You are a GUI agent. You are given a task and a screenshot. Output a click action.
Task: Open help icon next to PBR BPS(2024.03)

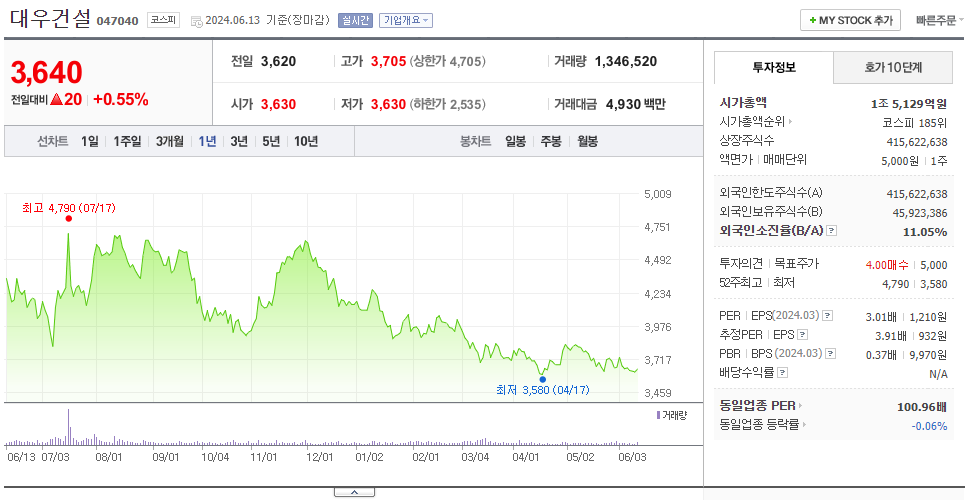[831, 354]
